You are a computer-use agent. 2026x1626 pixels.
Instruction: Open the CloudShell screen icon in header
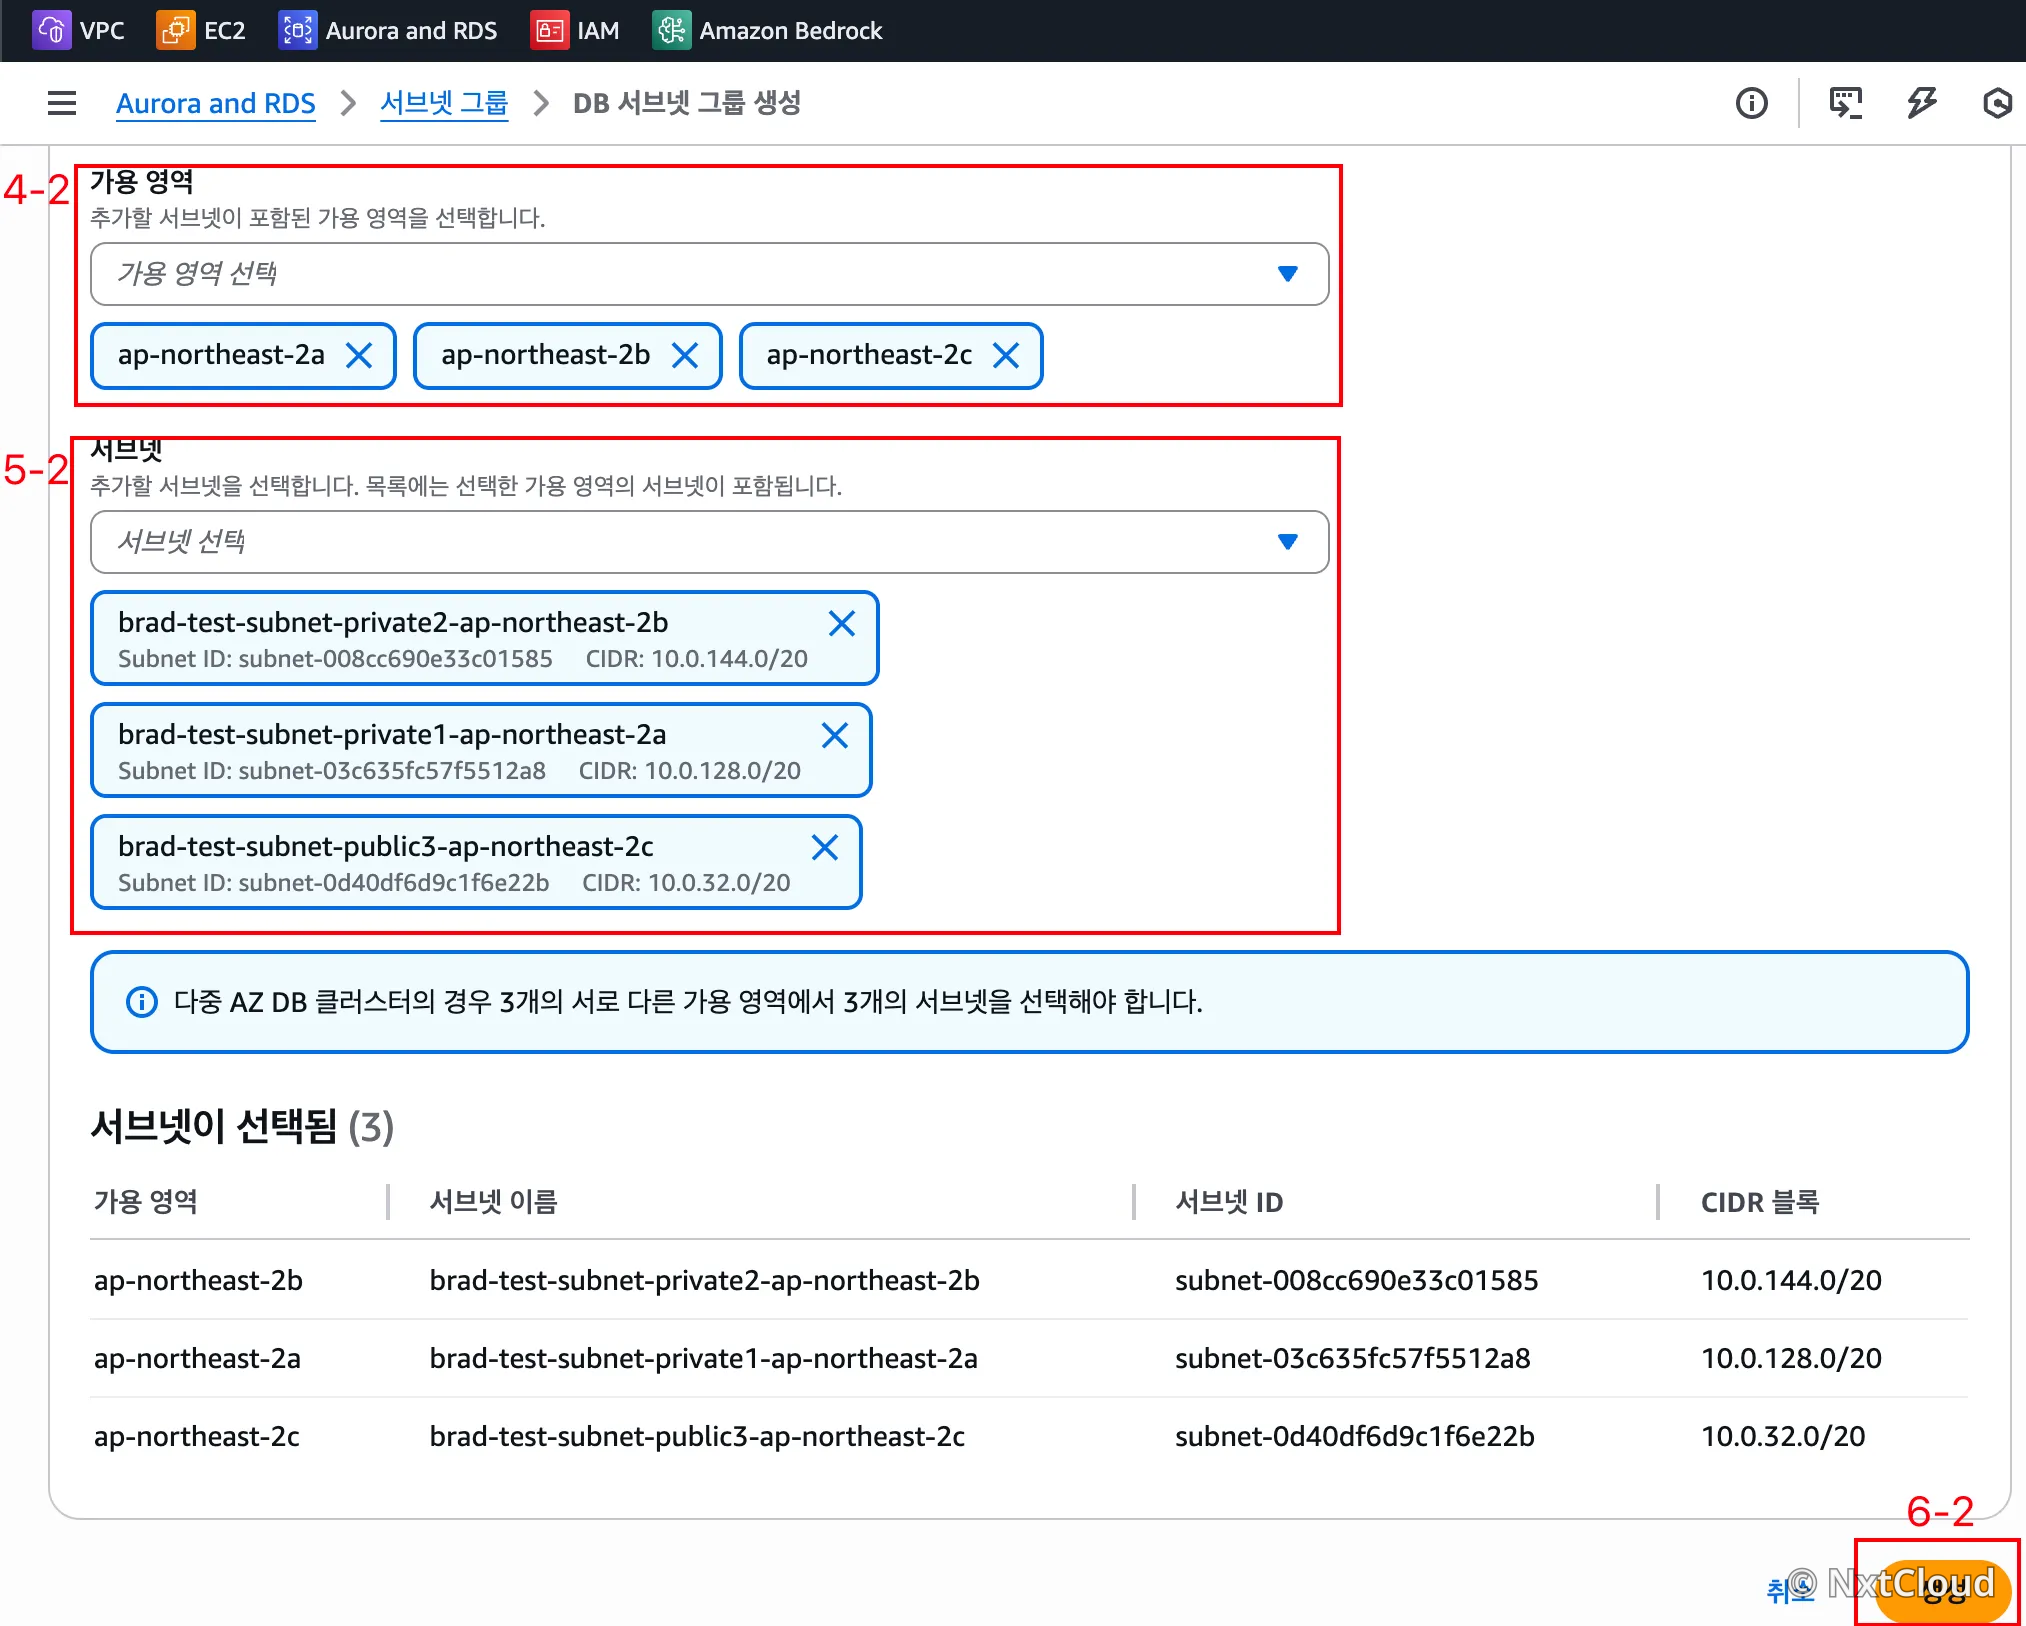(x=1845, y=103)
